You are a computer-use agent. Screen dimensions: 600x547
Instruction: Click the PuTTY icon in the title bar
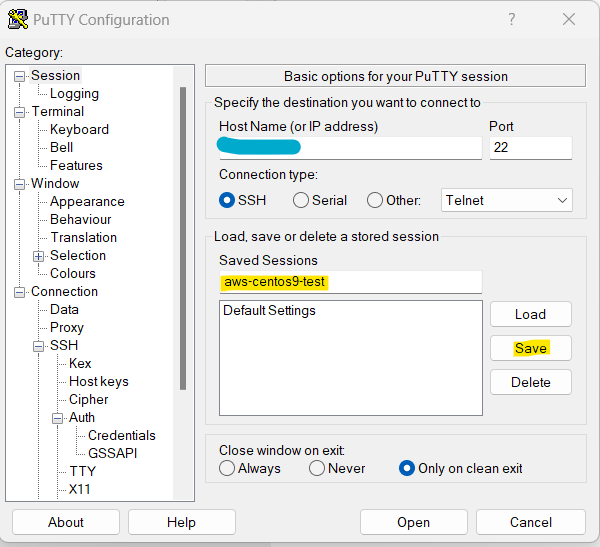(x=17, y=19)
